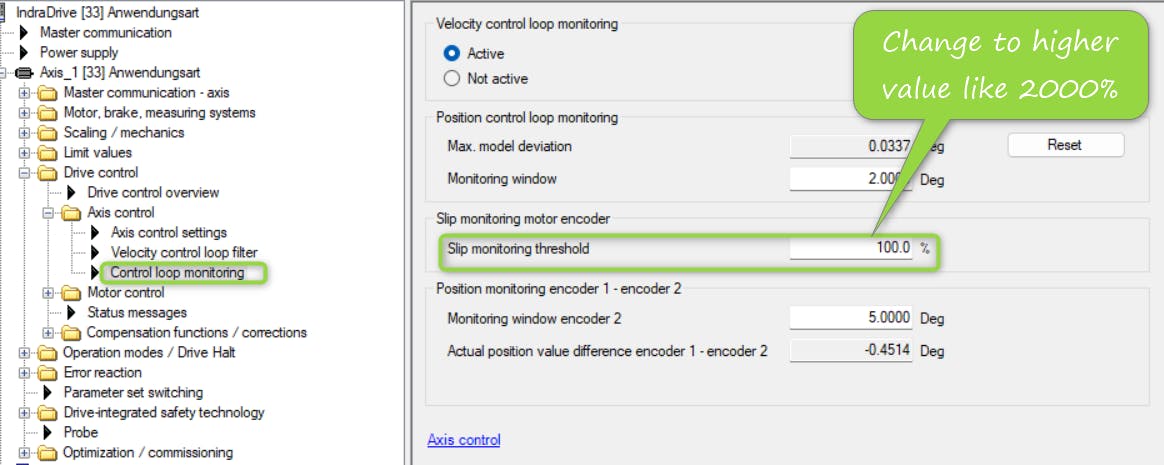This screenshot has width=1164, height=465.
Task: Open Velocity control loop filter item
Action: (184, 252)
